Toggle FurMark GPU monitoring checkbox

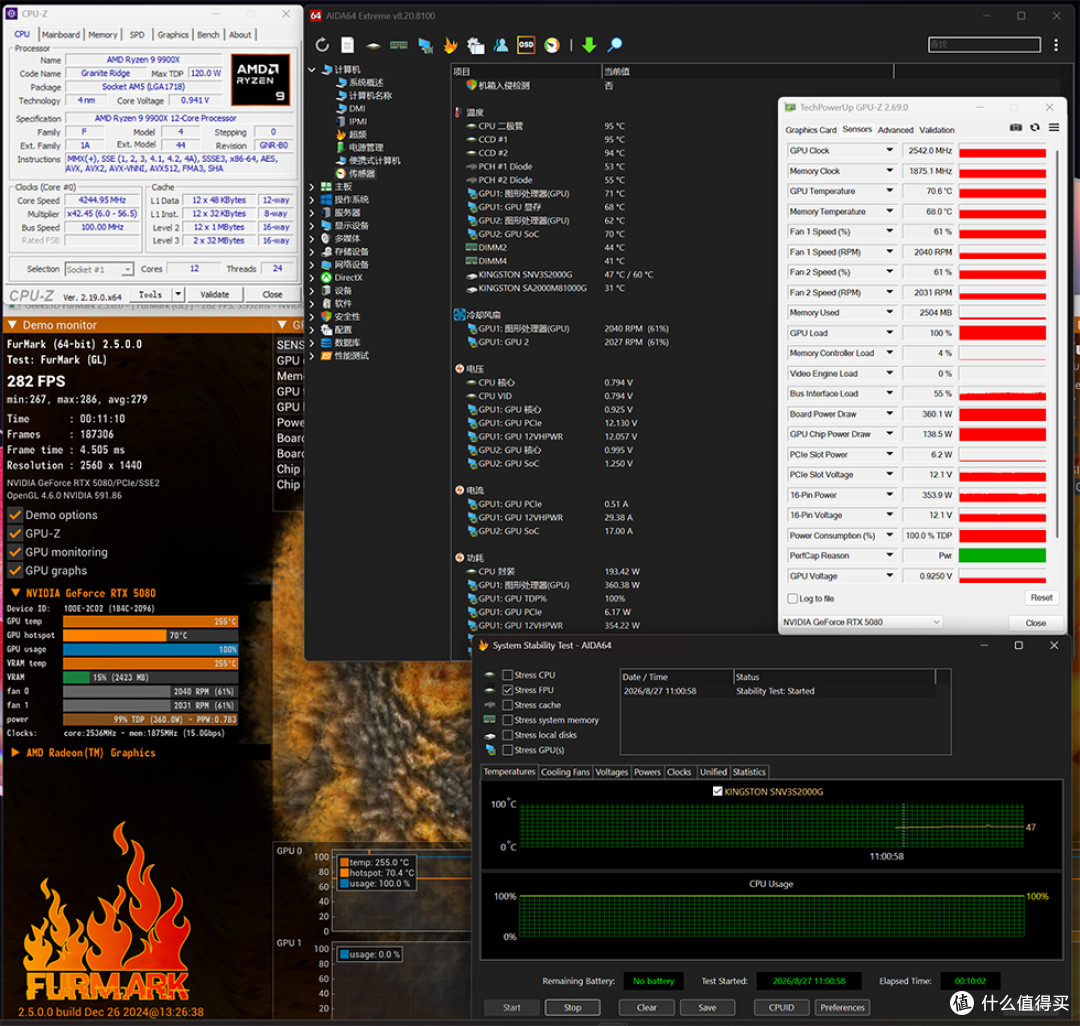[x=15, y=552]
